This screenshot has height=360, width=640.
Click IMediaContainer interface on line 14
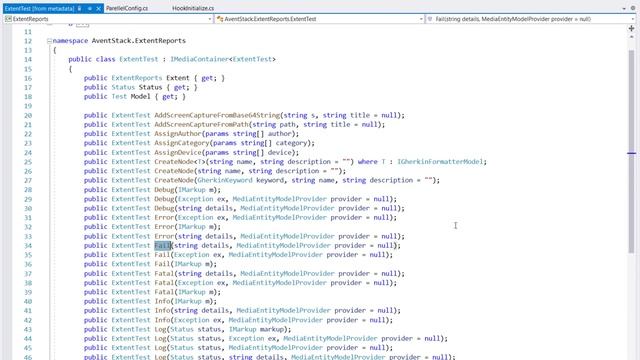(x=199, y=59)
